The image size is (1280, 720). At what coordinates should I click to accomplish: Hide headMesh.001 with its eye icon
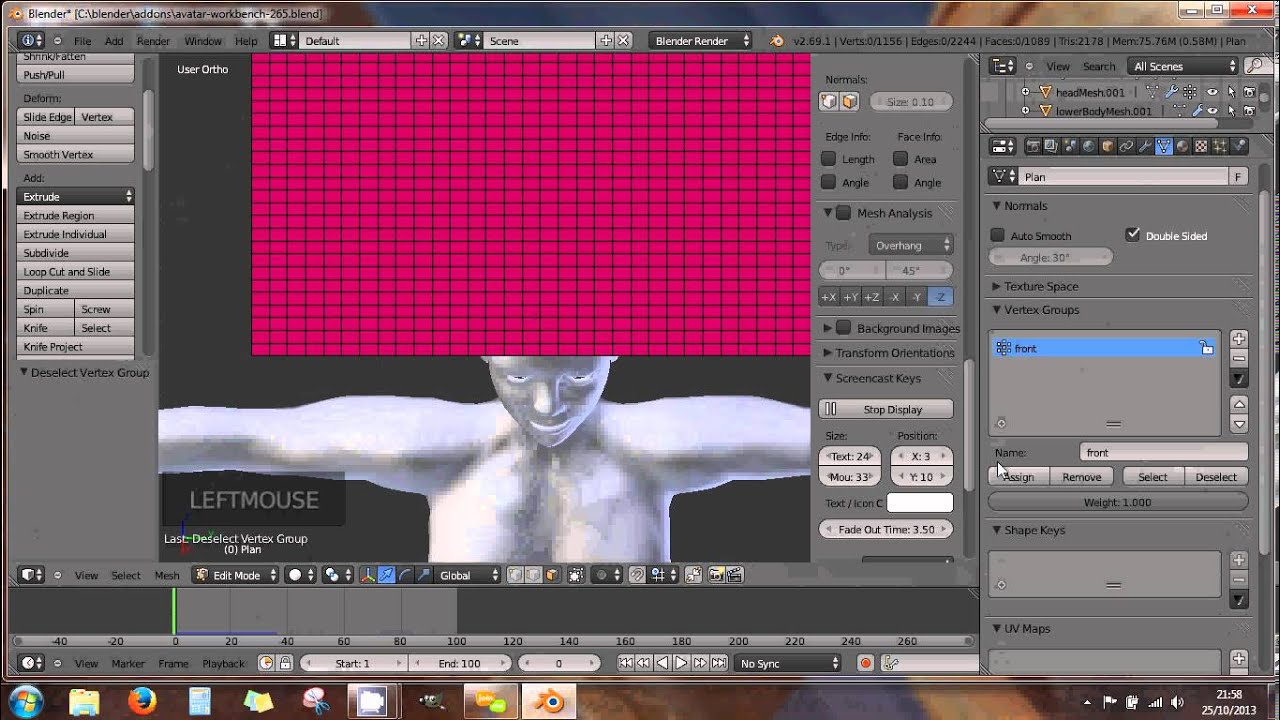click(x=1211, y=92)
